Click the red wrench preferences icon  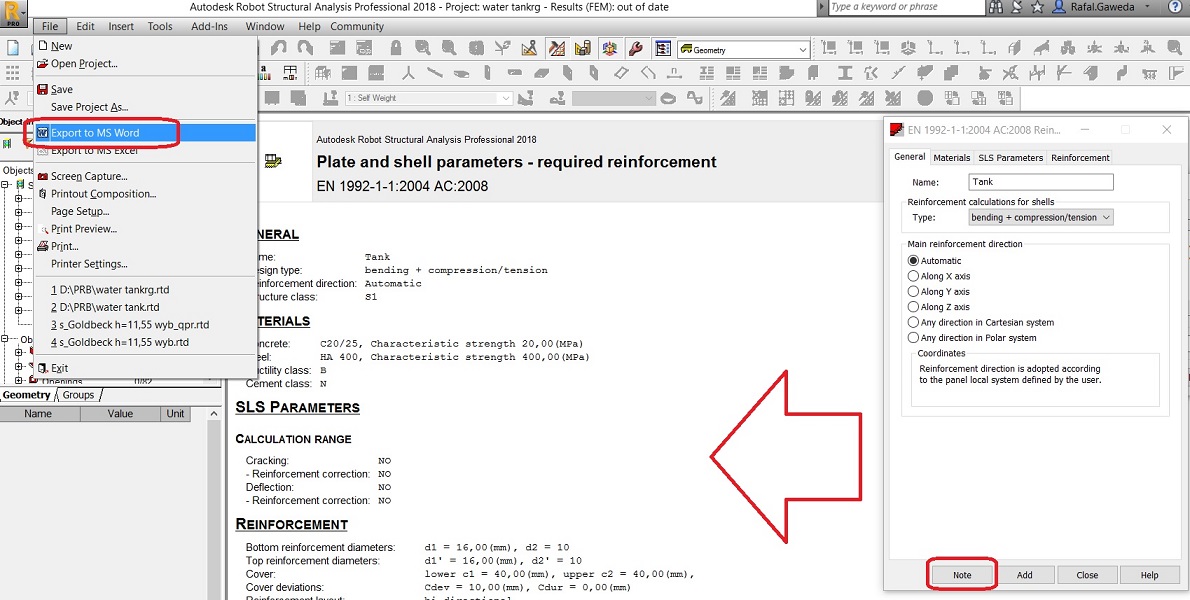click(636, 49)
